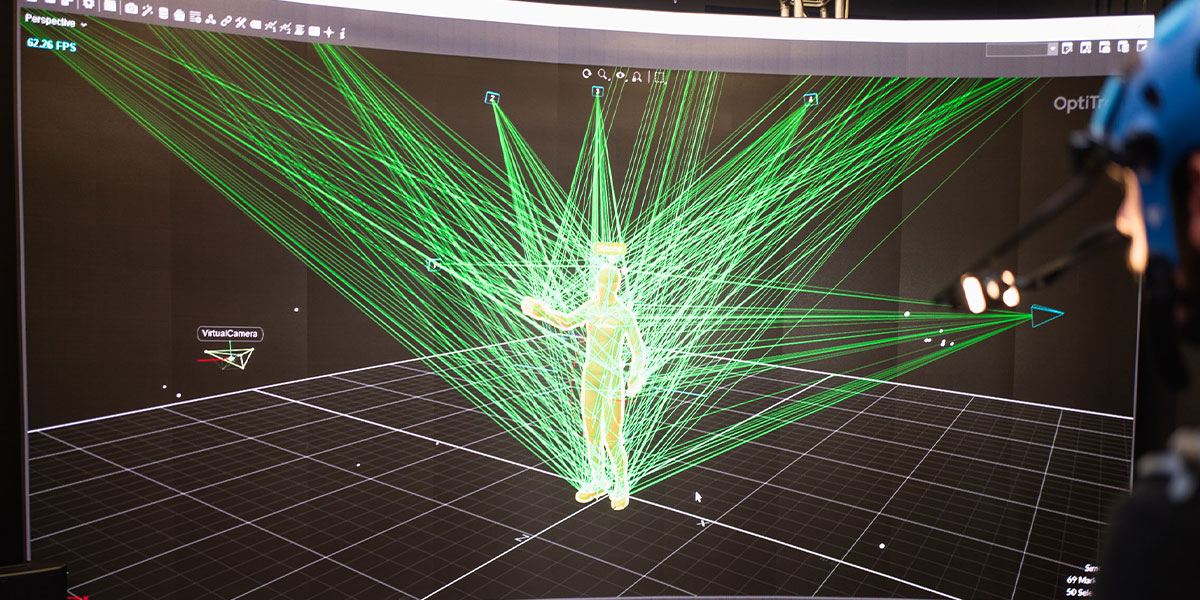
Task: Expand the layout combo box arrow at top right
Action: (x=1053, y=49)
